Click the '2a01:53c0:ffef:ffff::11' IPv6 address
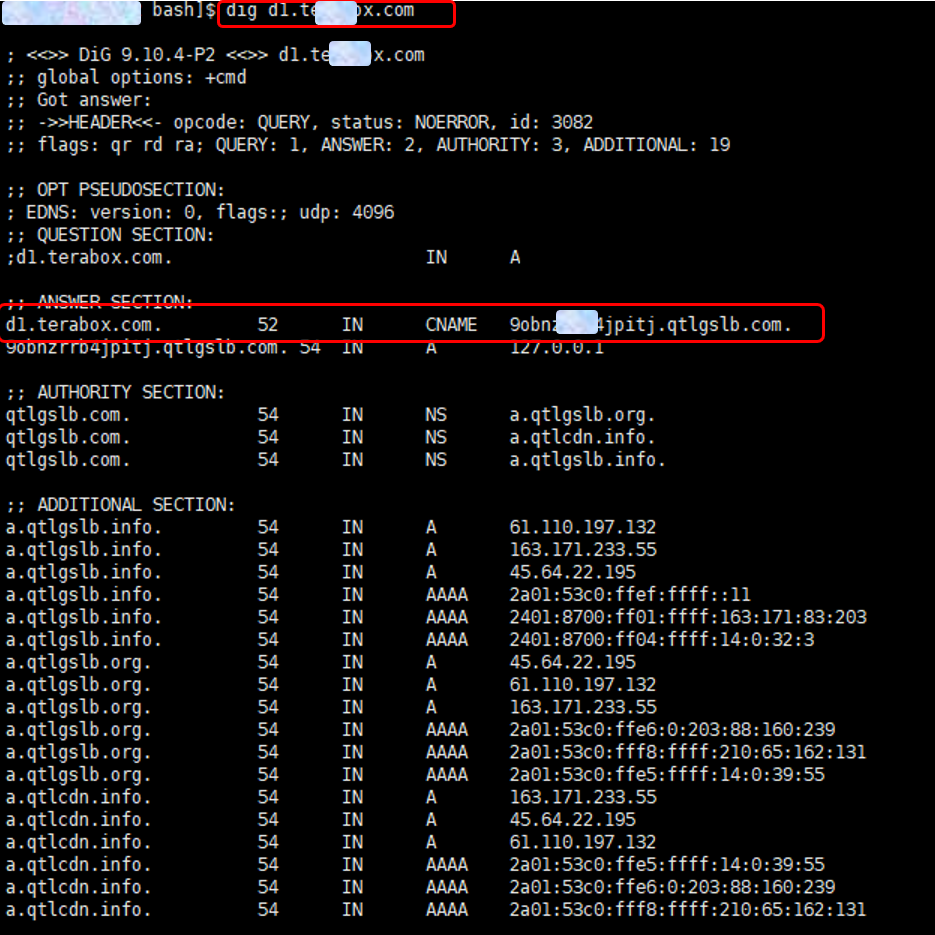935x935 pixels. tap(630, 595)
